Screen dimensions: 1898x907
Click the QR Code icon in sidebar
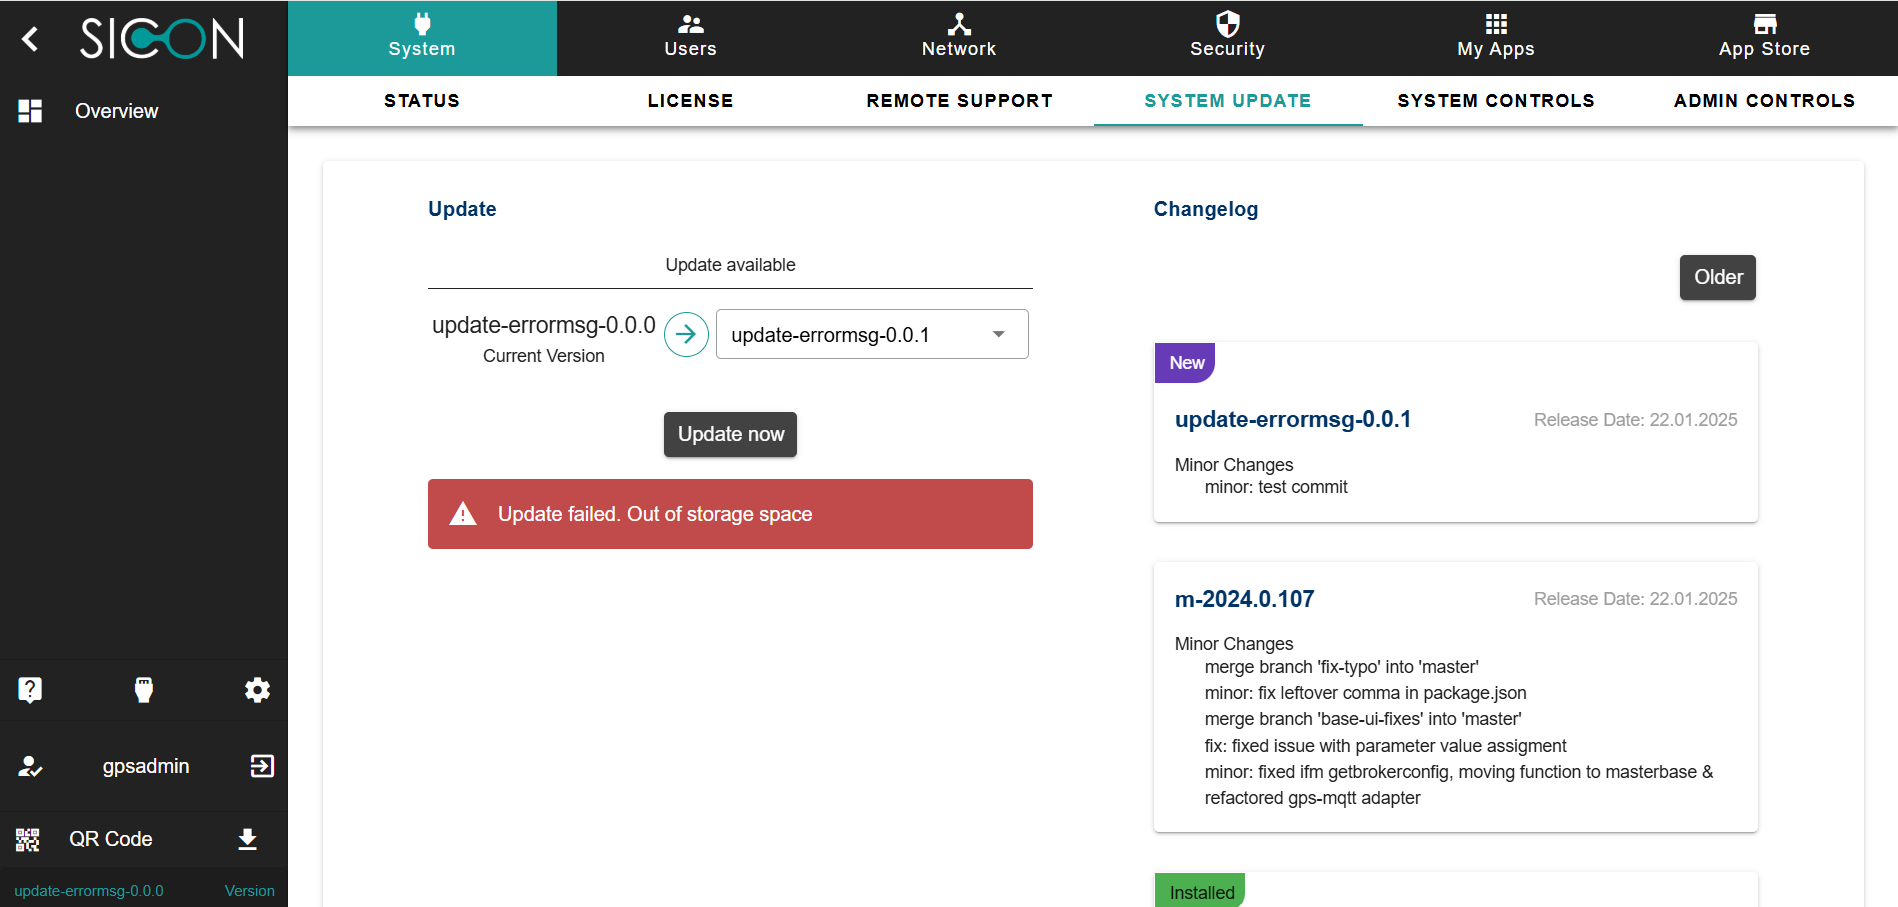28,839
